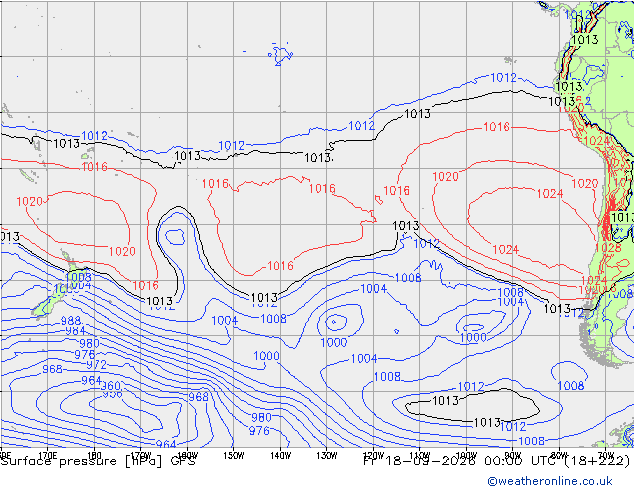Click the 988 isobar label

[x=71, y=321]
